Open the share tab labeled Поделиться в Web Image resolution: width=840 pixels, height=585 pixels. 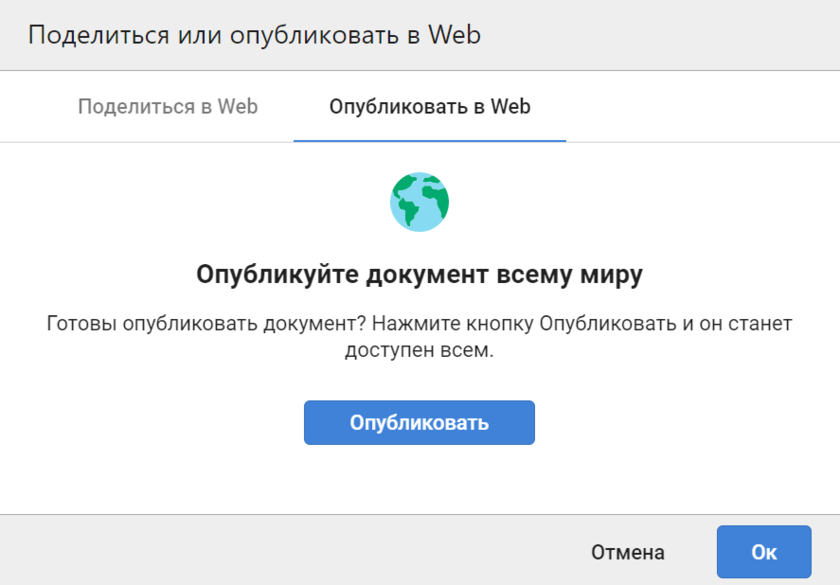pyautogui.click(x=168, y=106)
